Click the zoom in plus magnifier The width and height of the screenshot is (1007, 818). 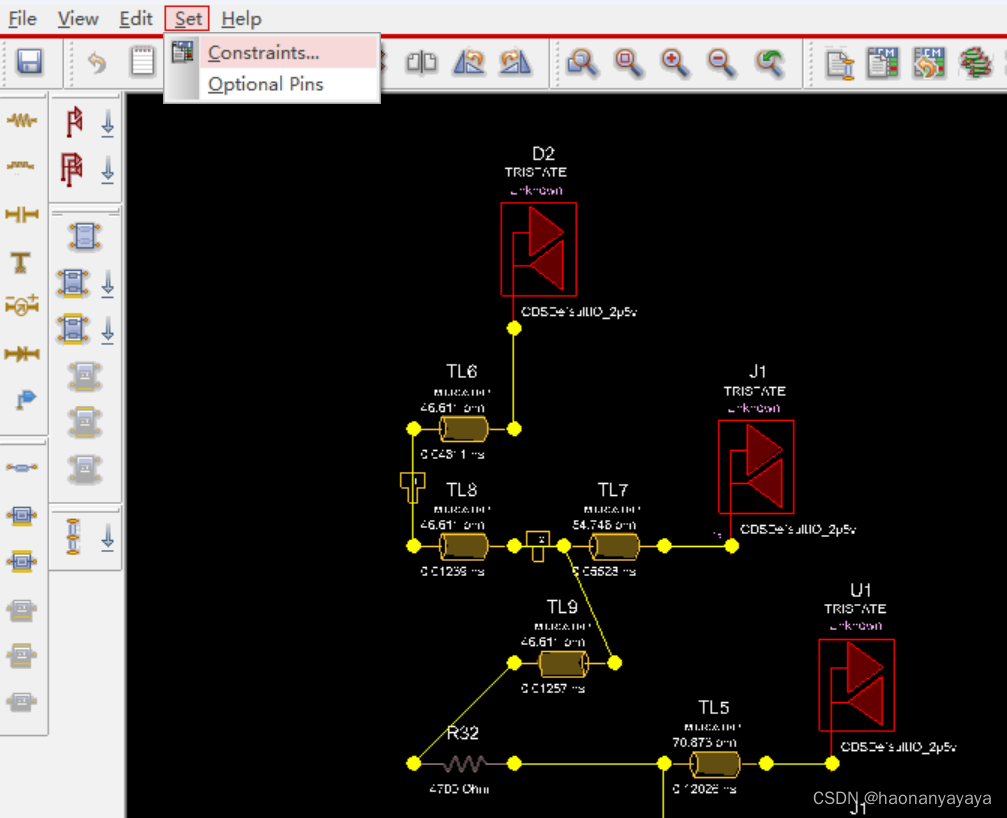tap(674, 63)
